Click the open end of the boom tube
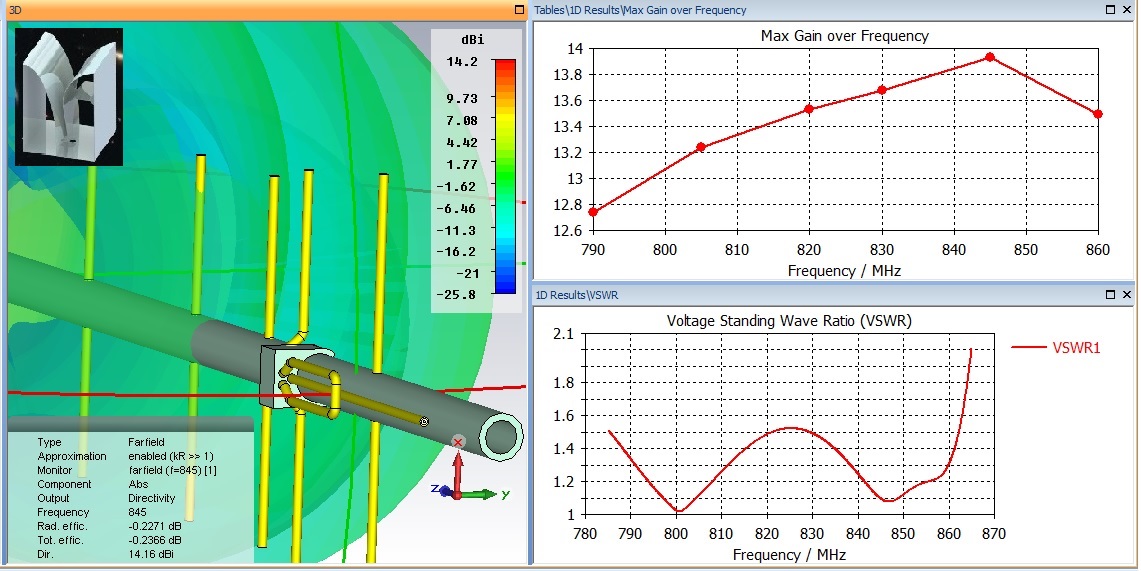Screen dimensions: 1141x571 pyautogui.click(x=501, y=437)
